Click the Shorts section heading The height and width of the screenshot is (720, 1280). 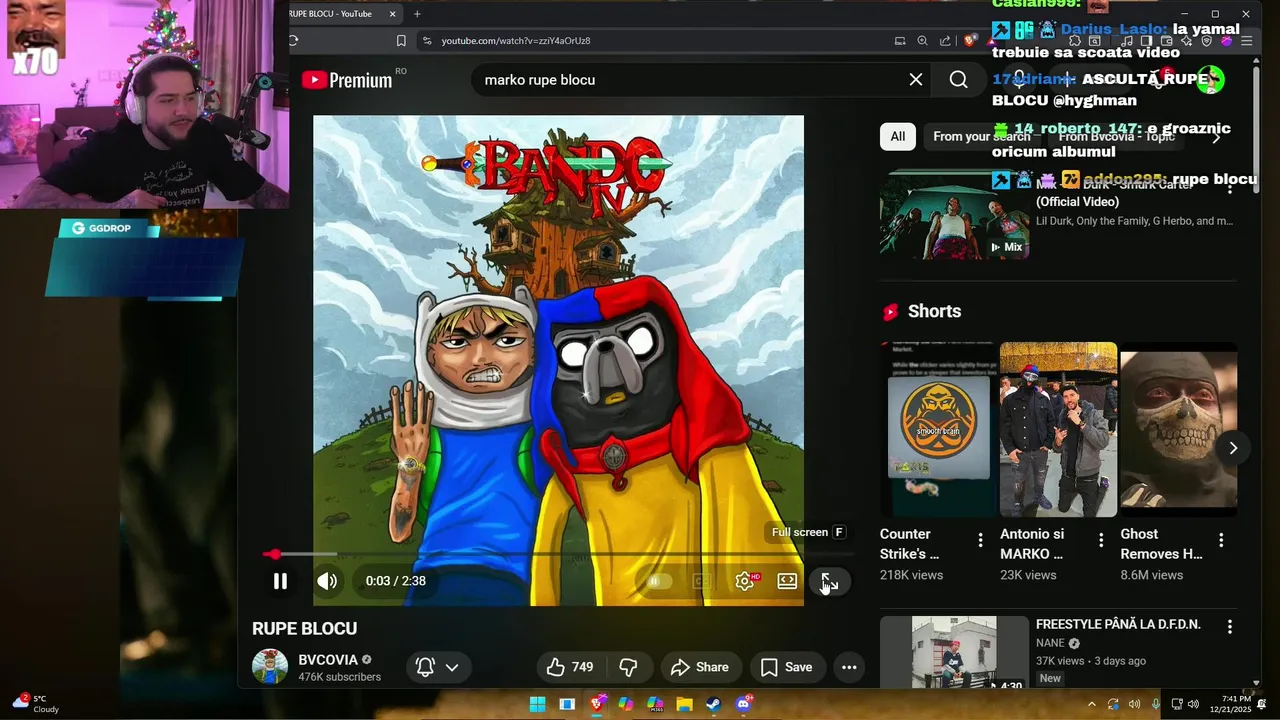point(934,312)
